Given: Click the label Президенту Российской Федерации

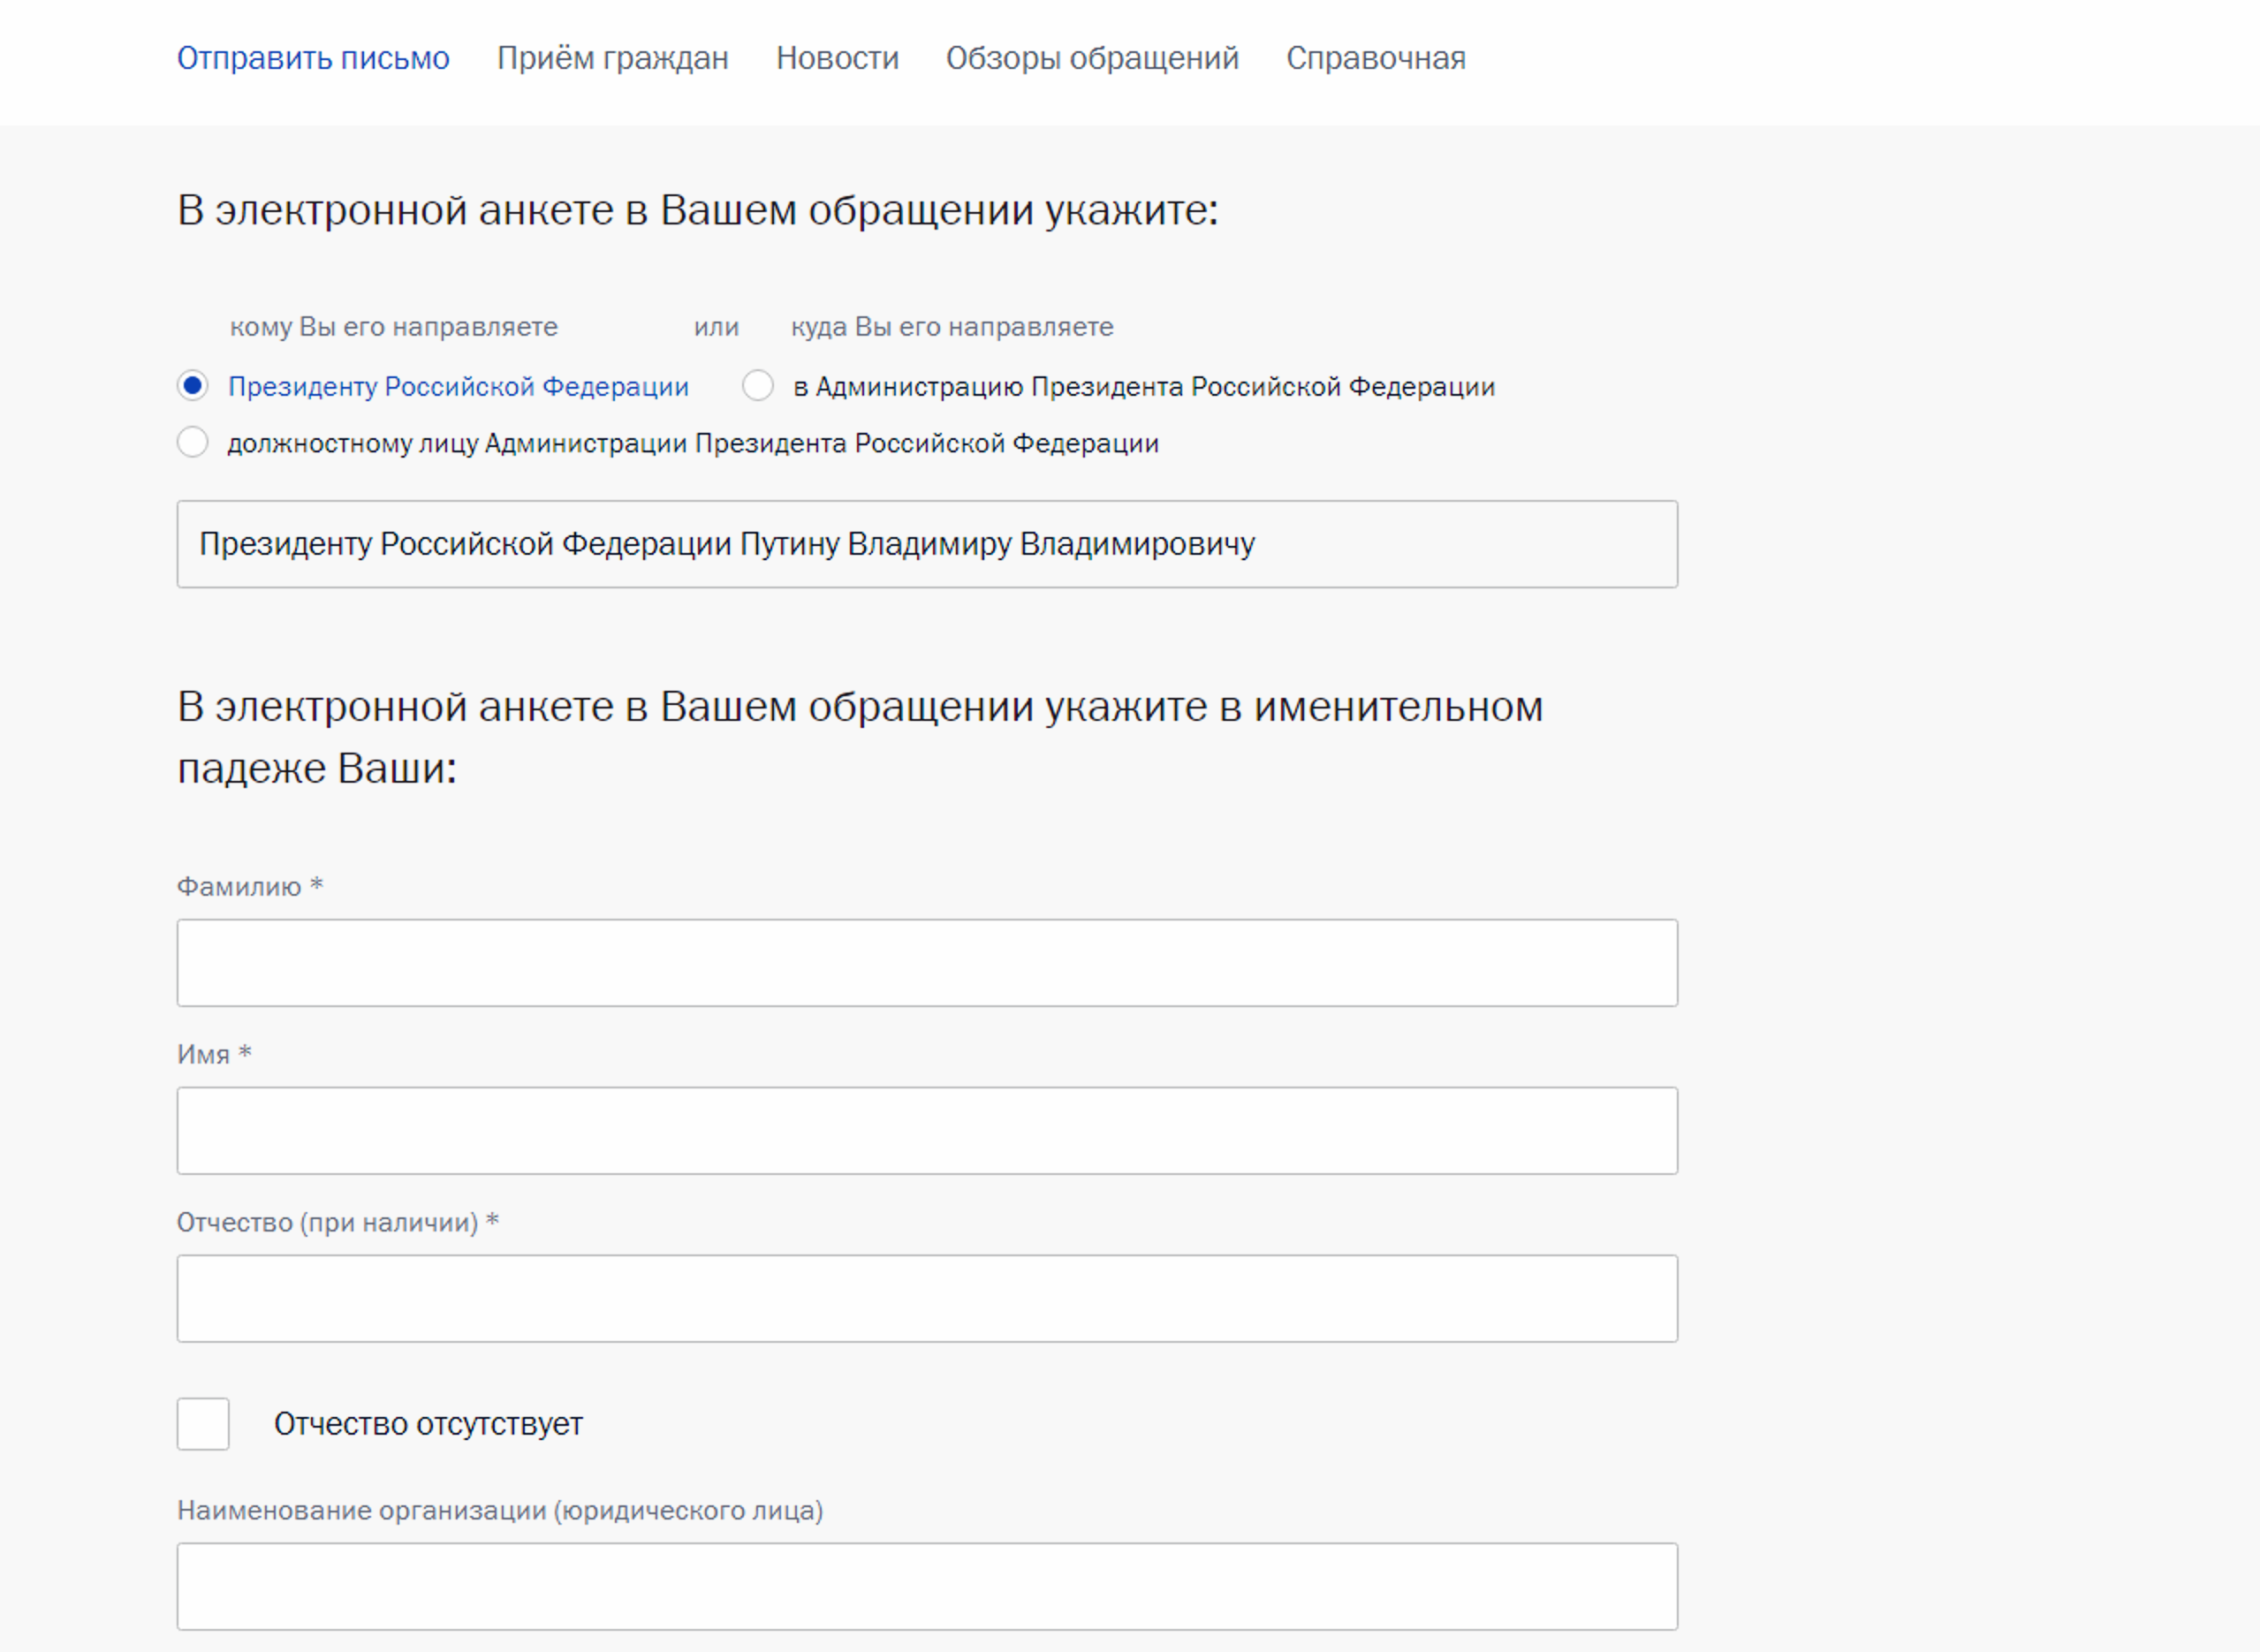Looking at the screenshot, I should point(458,387).
